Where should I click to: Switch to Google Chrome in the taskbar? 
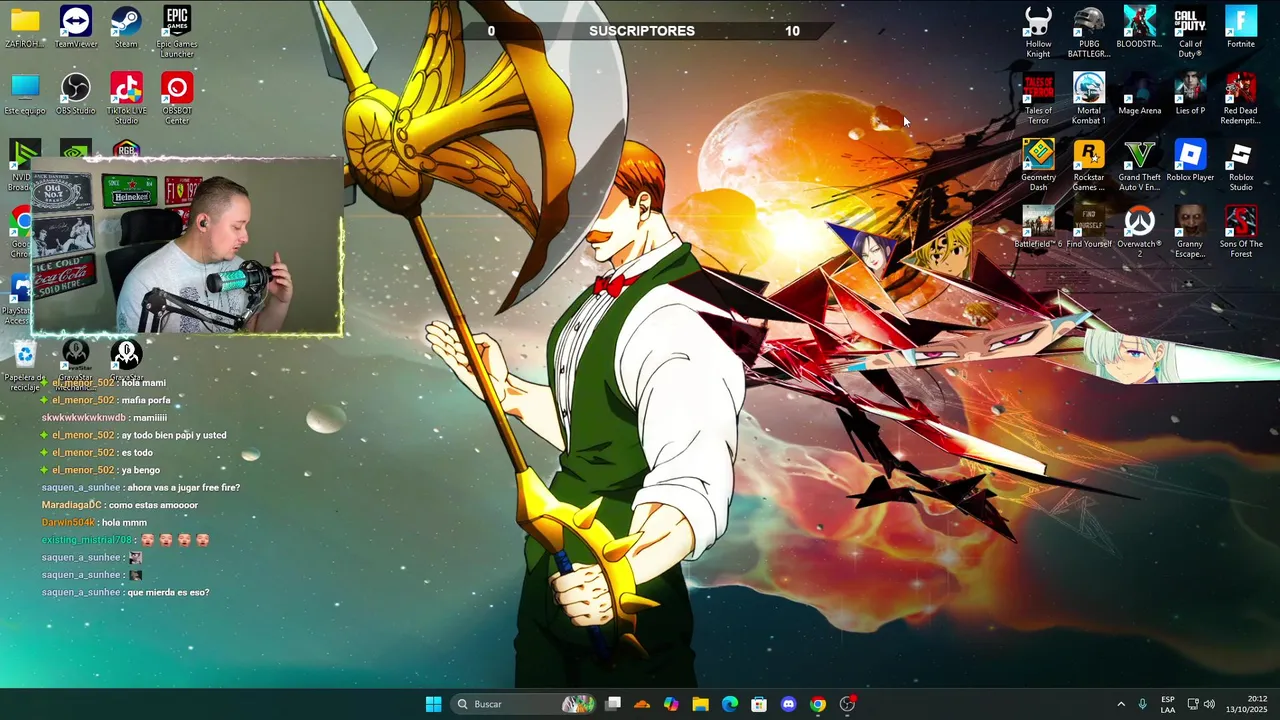point(818,704)
